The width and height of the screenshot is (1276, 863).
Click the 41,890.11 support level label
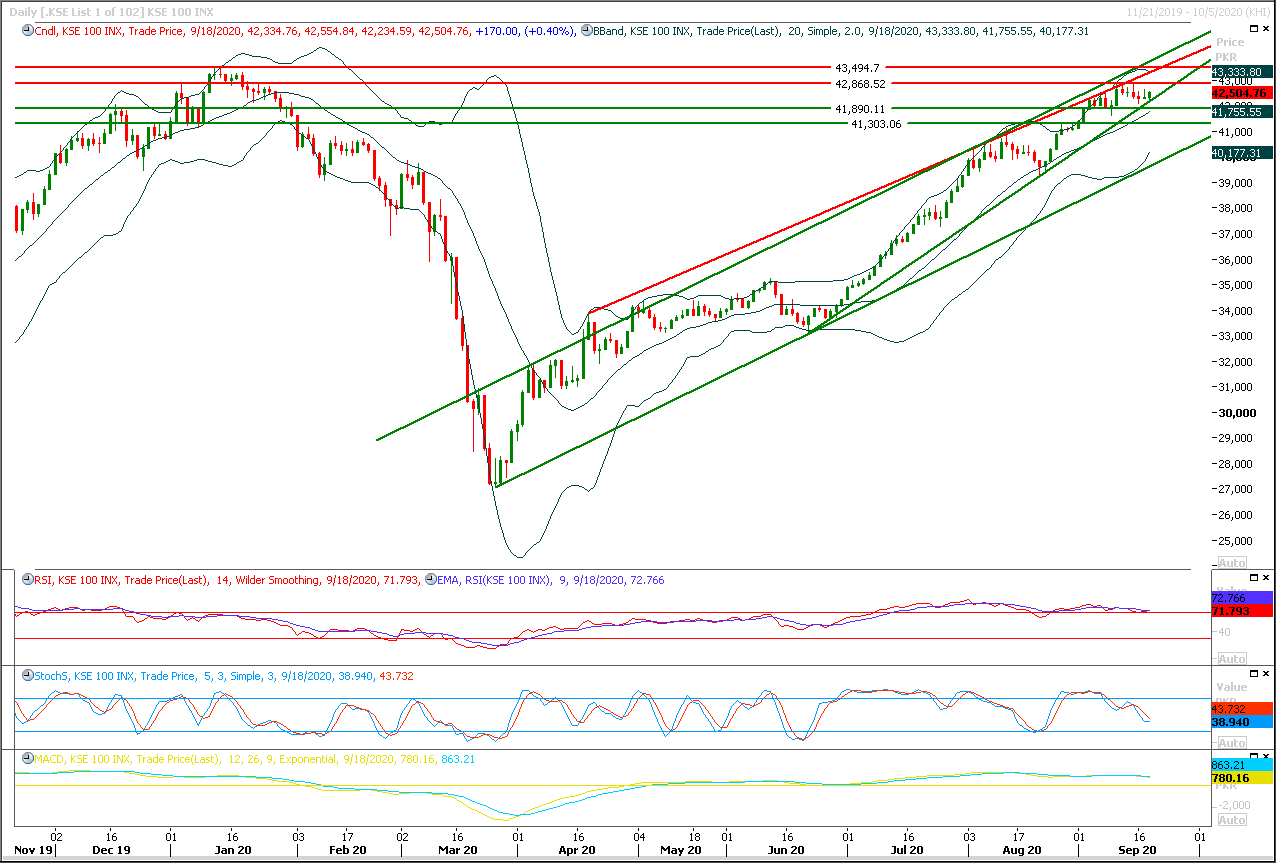point(861,108)
